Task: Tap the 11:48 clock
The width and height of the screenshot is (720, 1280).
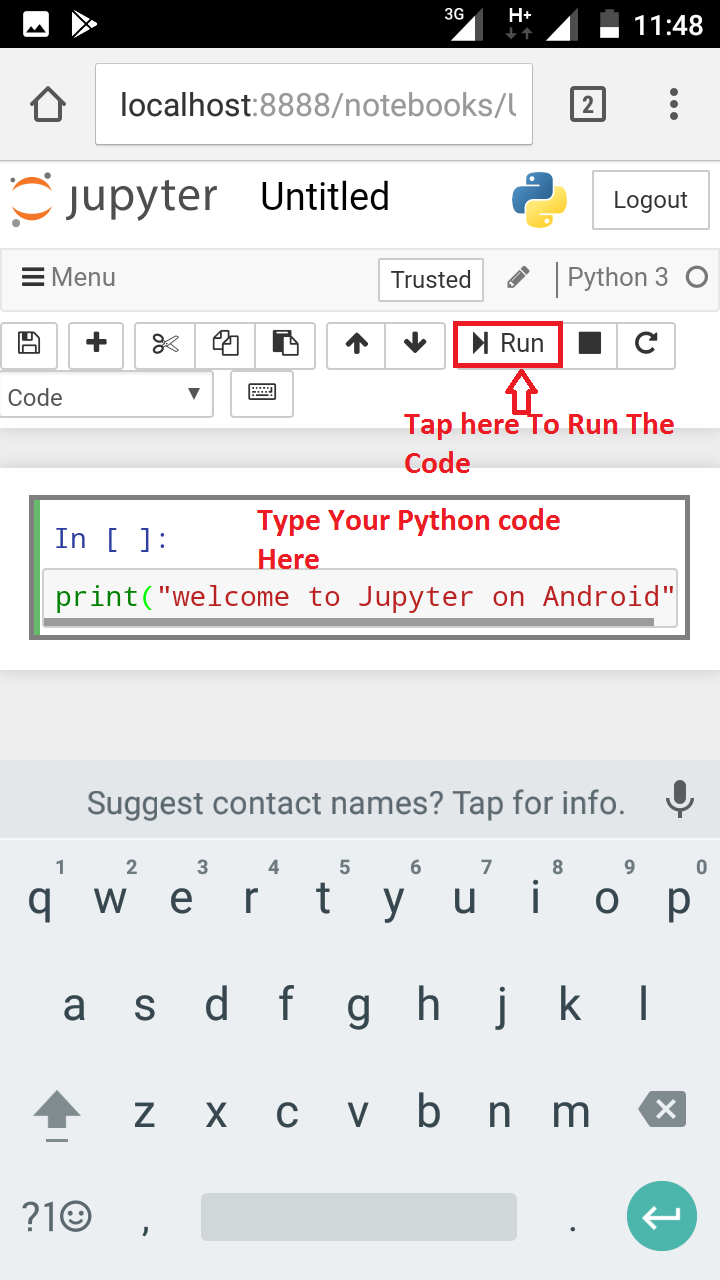Action: point(669,24)
